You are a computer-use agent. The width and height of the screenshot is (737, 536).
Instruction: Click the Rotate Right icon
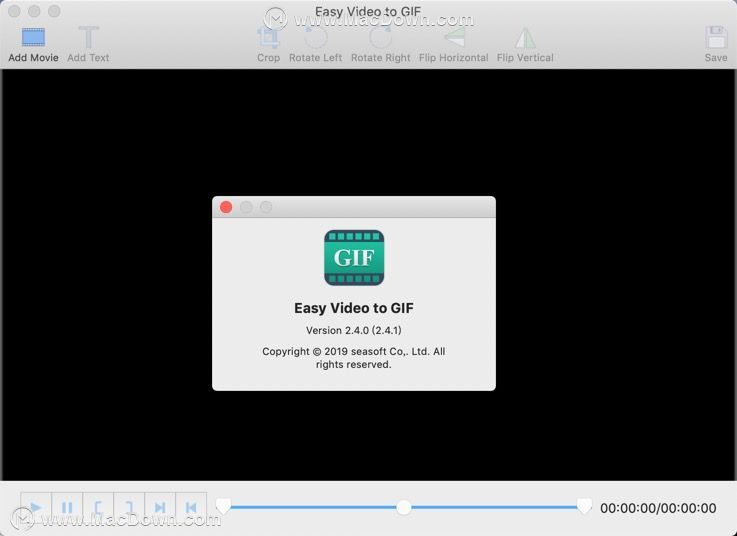(x=380, y=38)
